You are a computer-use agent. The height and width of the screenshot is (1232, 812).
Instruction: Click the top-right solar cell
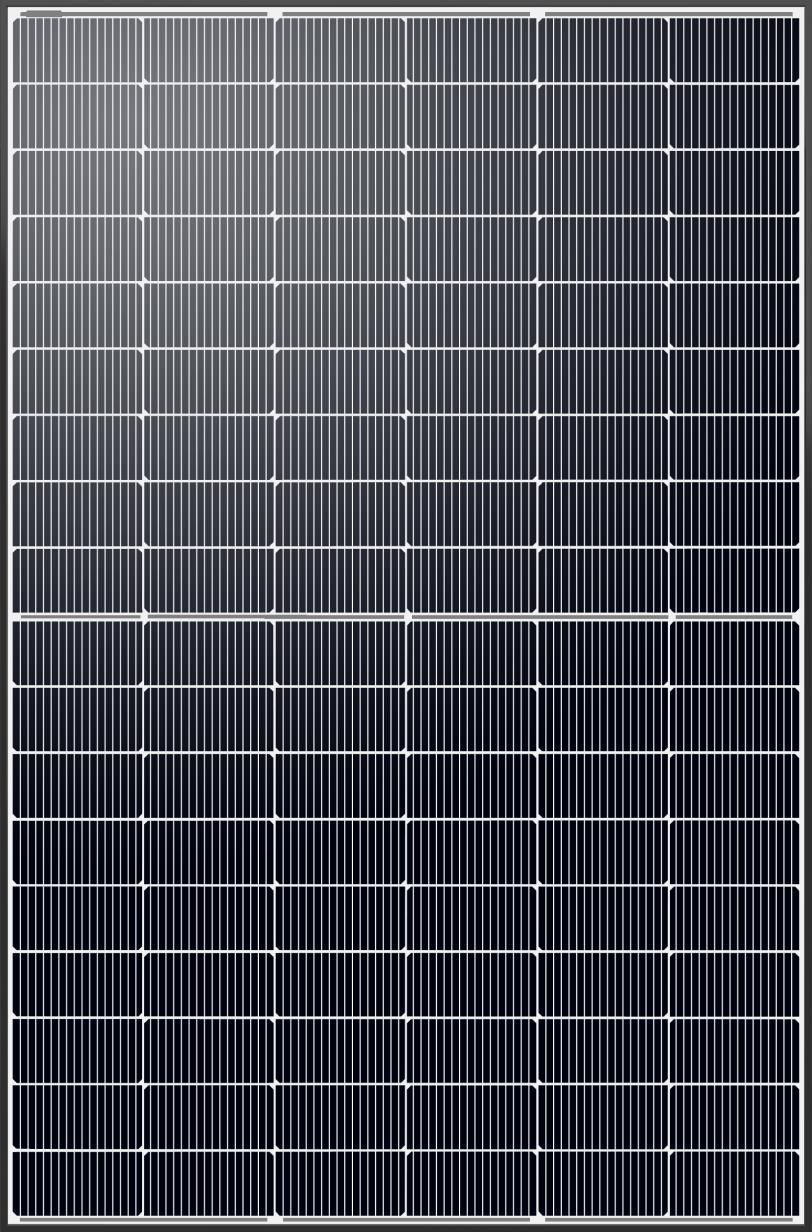coord(734,50)
